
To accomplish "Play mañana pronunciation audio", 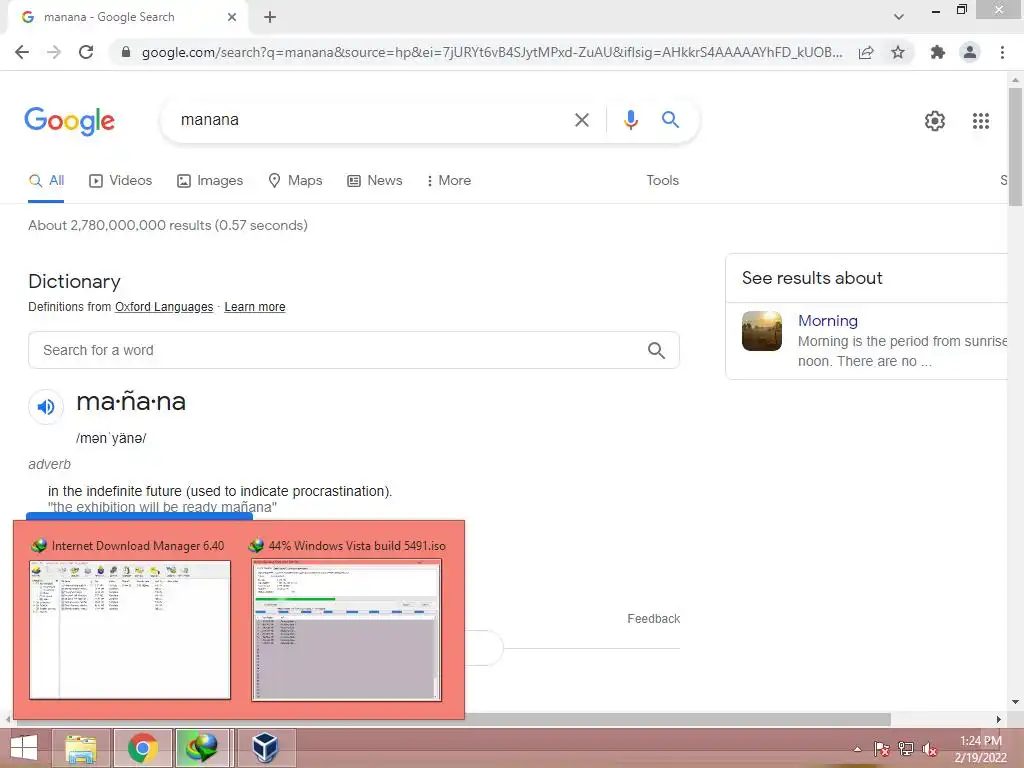I will [46, 407].
